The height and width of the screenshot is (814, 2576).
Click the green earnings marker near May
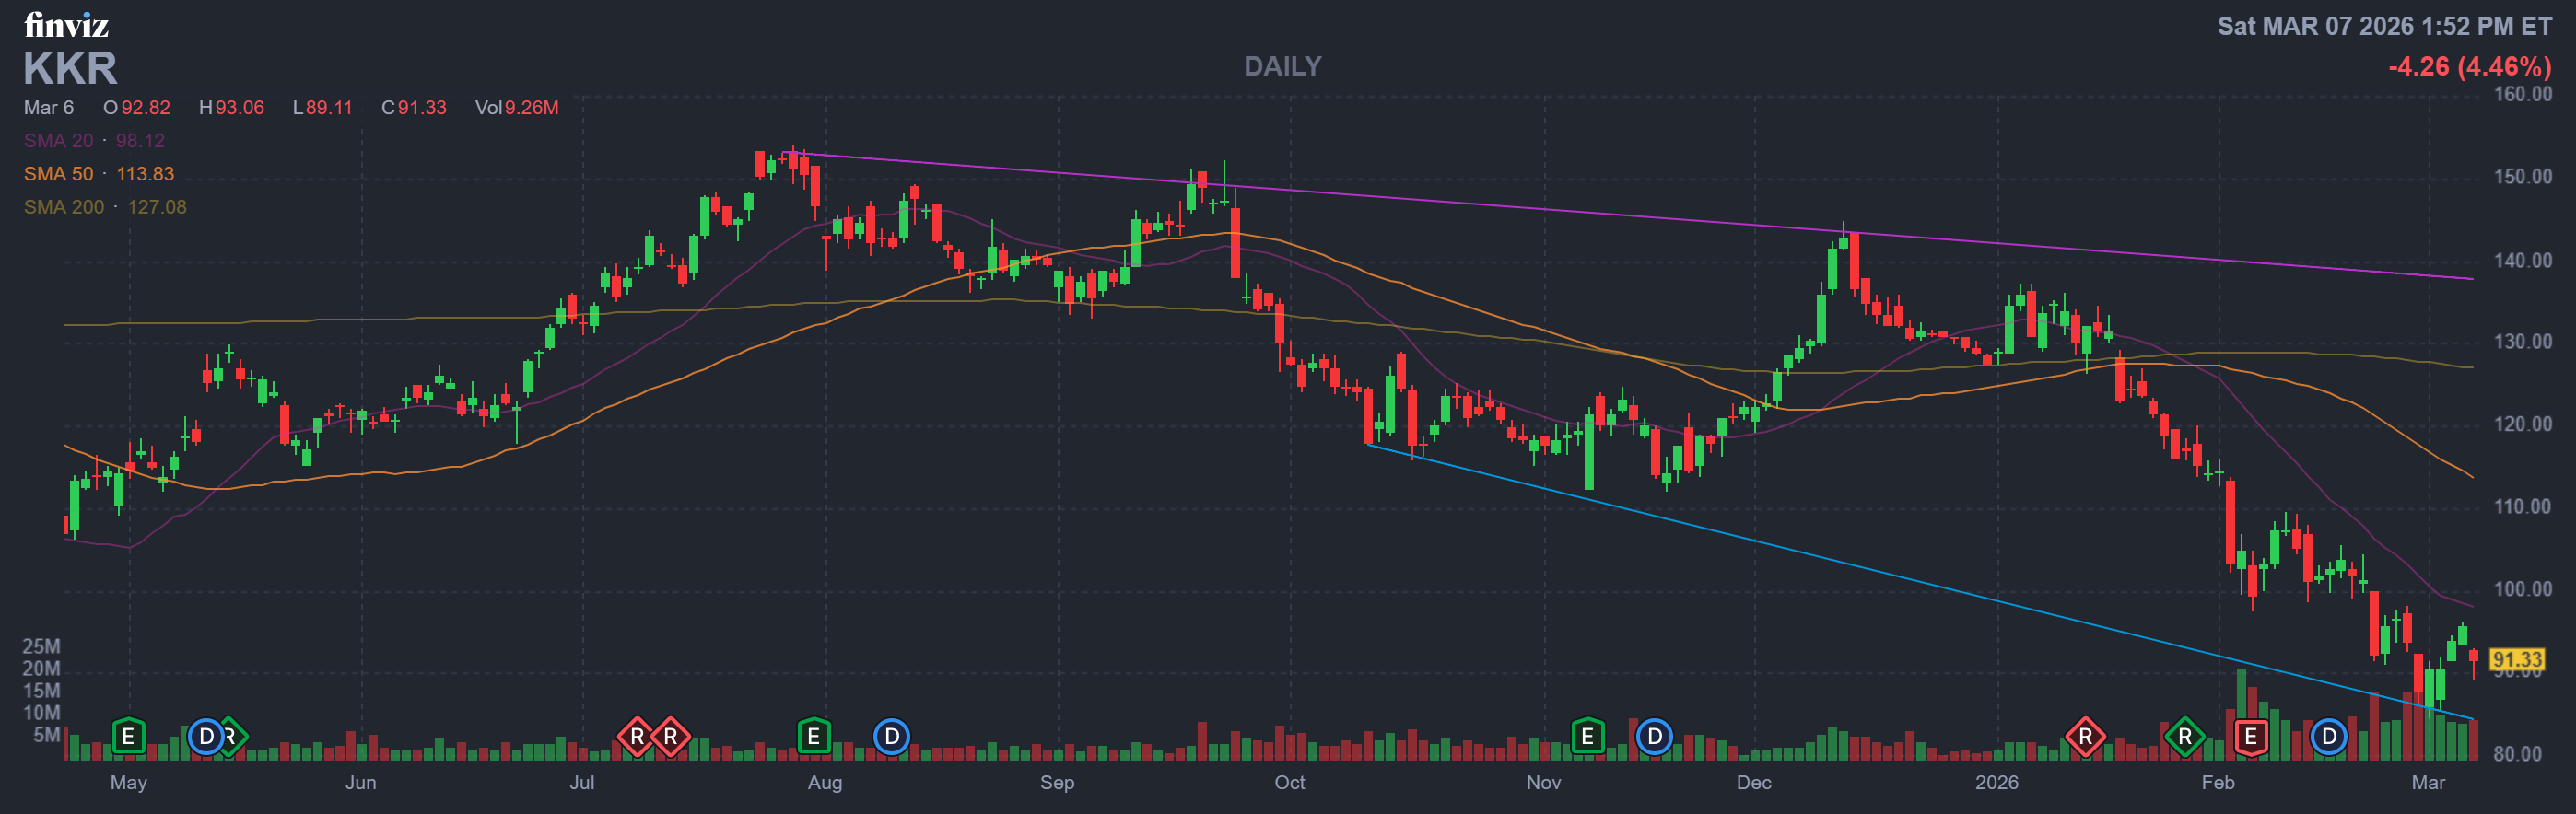128,737
